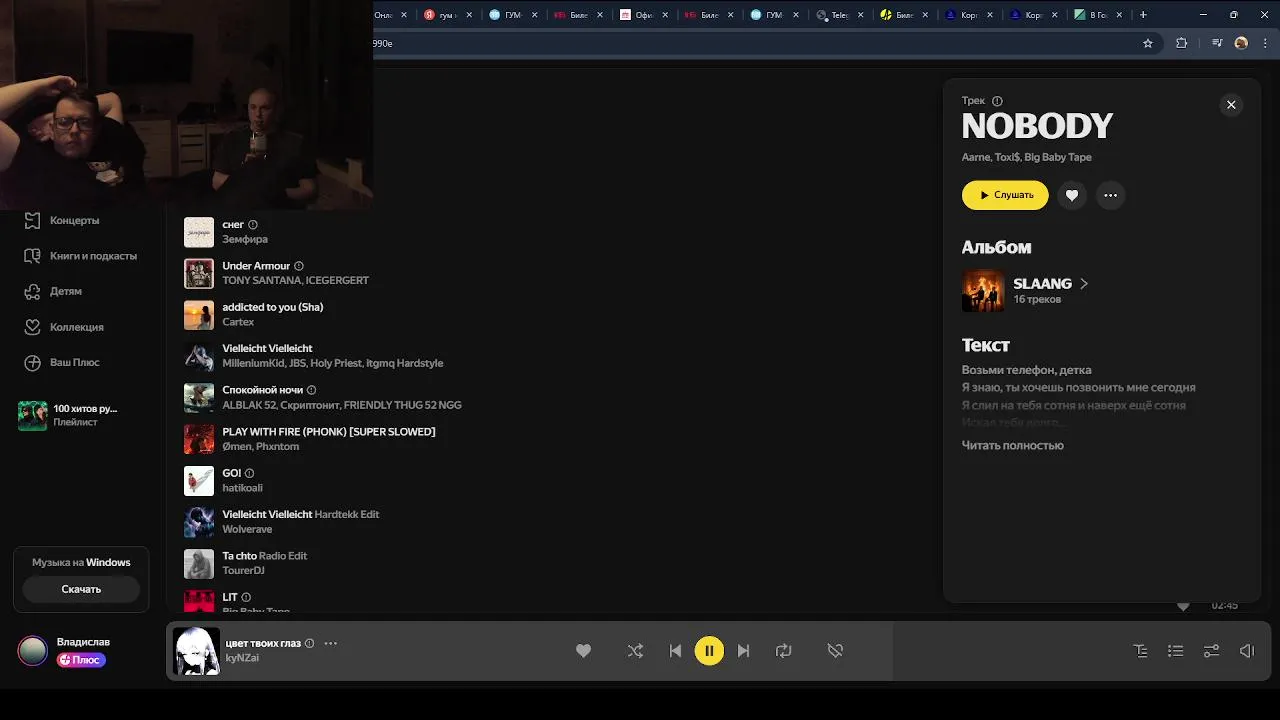Click the Ваш Плюс sidebar icon
This screenshot has height=720, width=1280.
(32, 362)
